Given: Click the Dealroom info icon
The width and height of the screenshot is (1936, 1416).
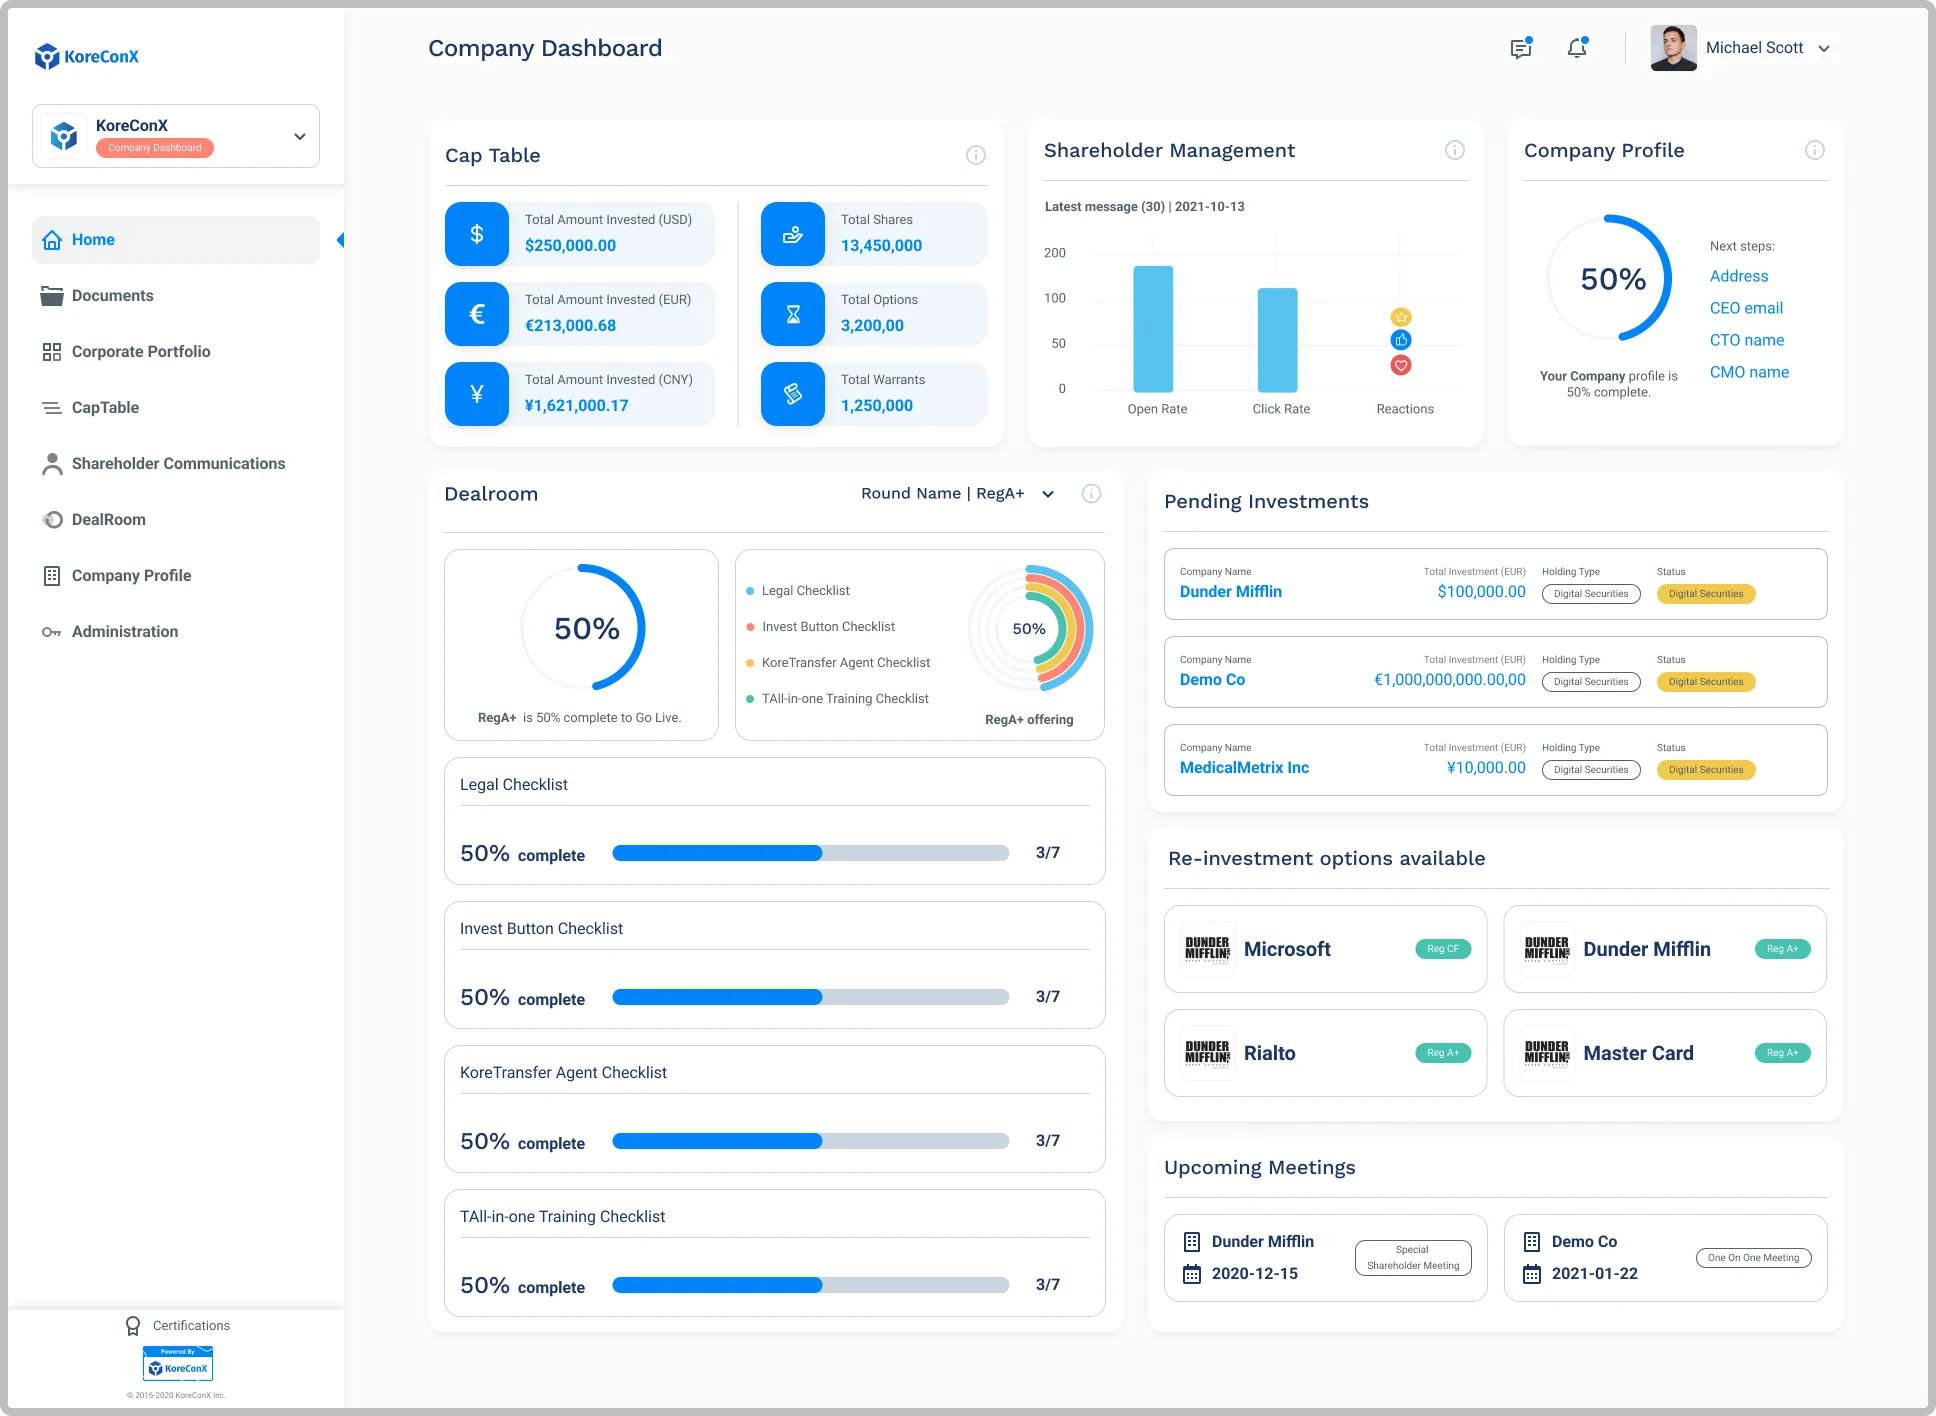Looking at the screenshot, I should point(1092,493).
